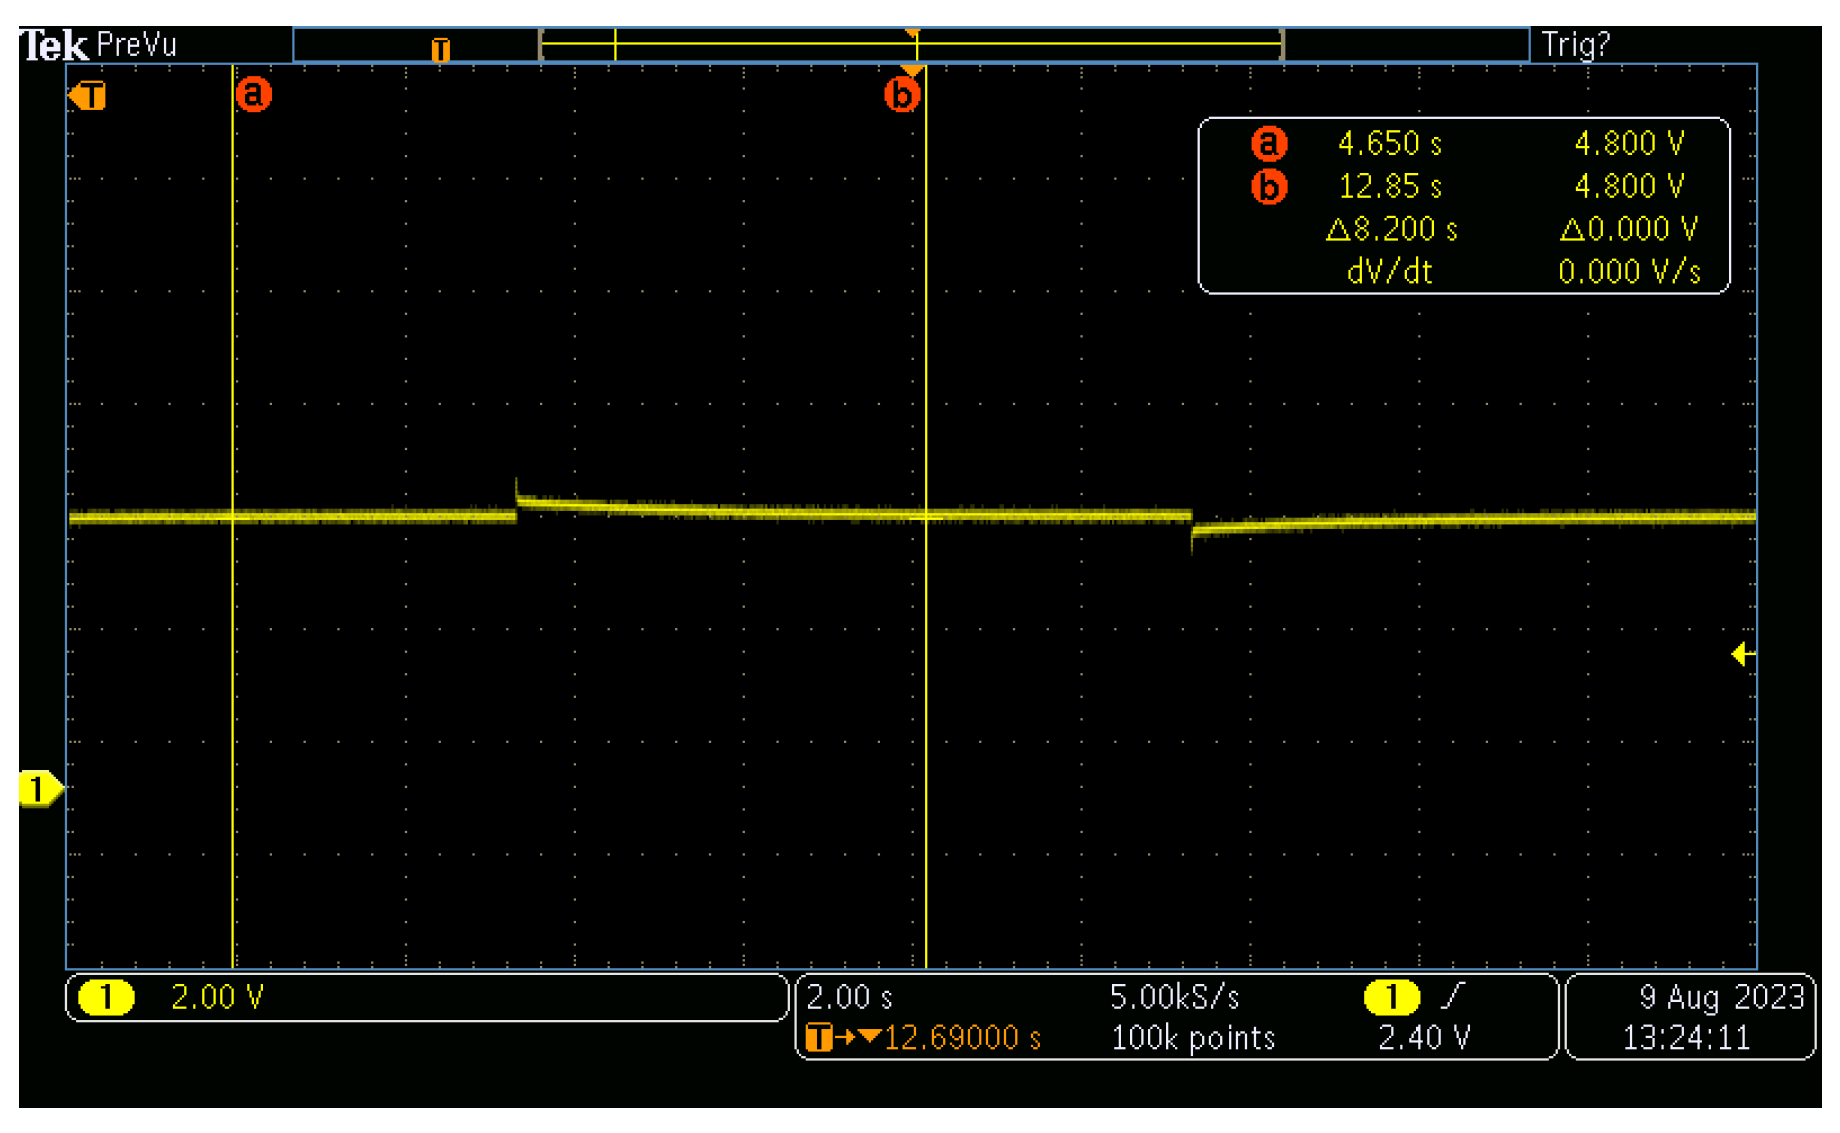Click the '13:24:11' time readout
The height and width of the screenshot is (1133, 1840).
tap(1686, 1038)
